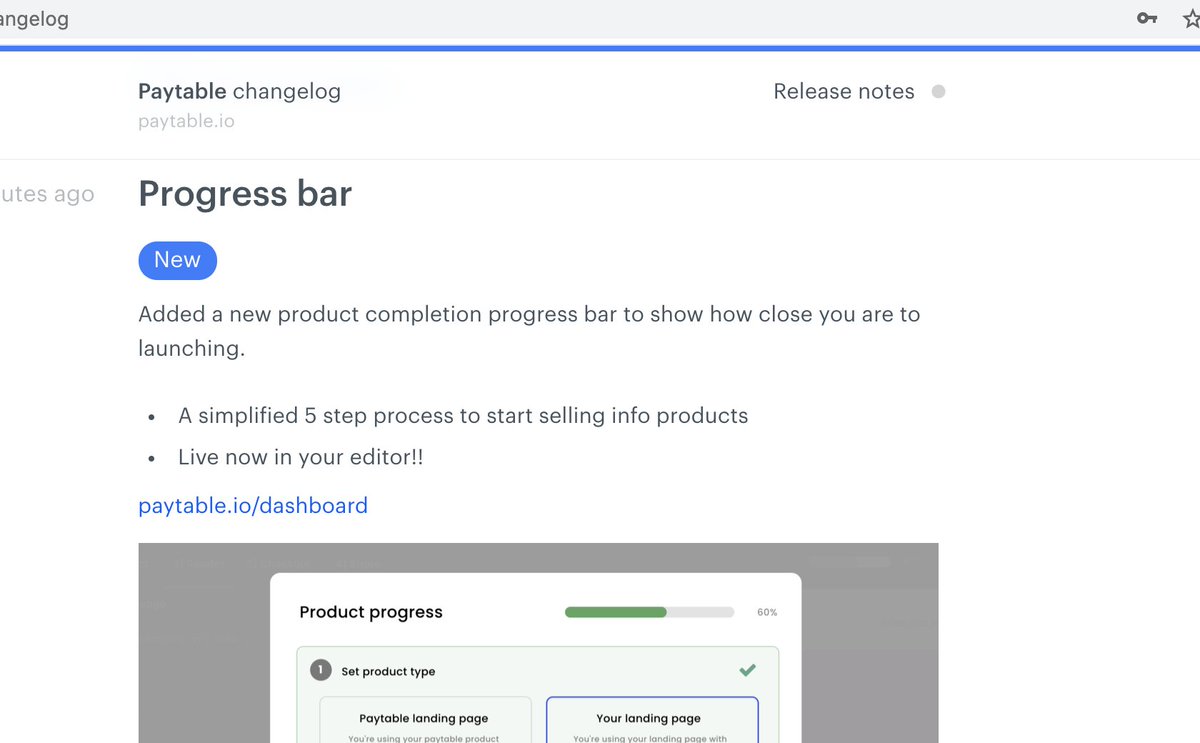The height and width of the screenshot is (743, 1200).
Task: Bookmark this page with the star icon
Action: pyautogui.click(x=1191, y=18)
